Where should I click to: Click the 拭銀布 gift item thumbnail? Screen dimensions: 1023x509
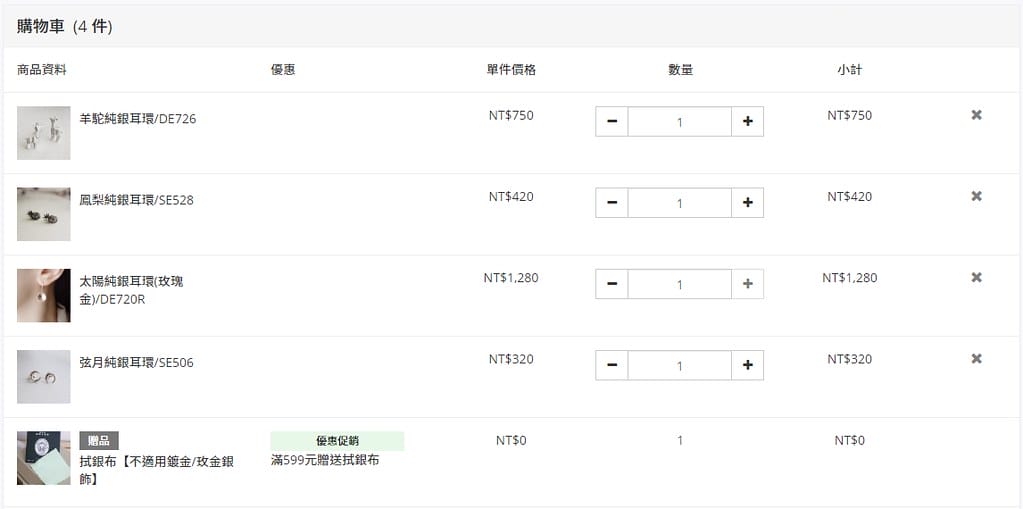tap(44, 457)
